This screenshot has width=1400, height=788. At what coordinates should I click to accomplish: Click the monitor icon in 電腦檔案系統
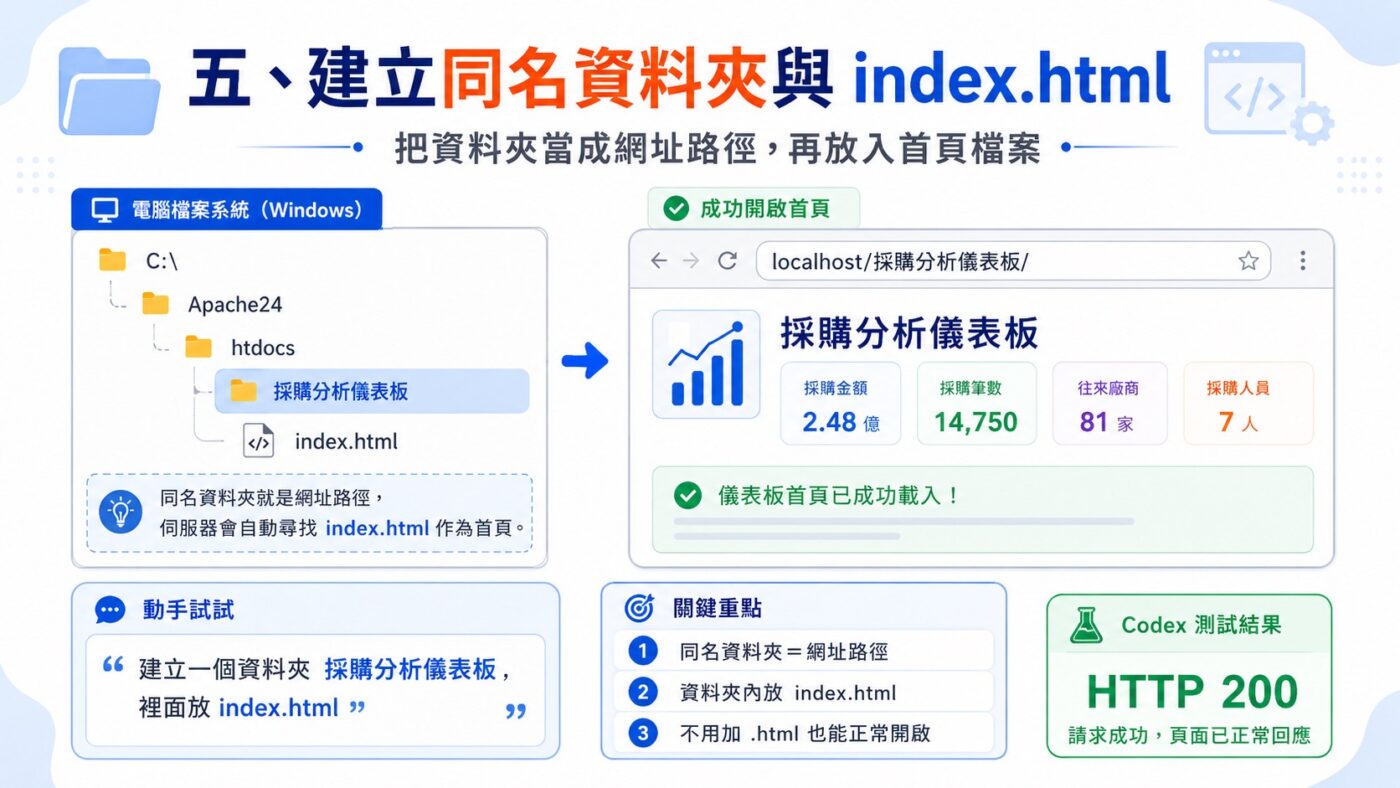coord(105,210)
